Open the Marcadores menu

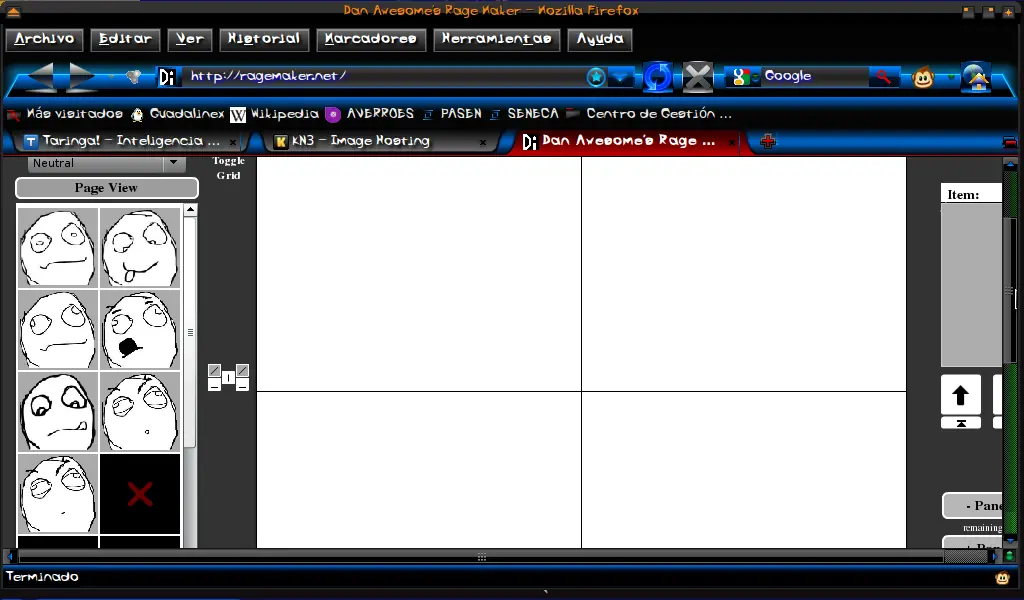[x=370, y=39]
